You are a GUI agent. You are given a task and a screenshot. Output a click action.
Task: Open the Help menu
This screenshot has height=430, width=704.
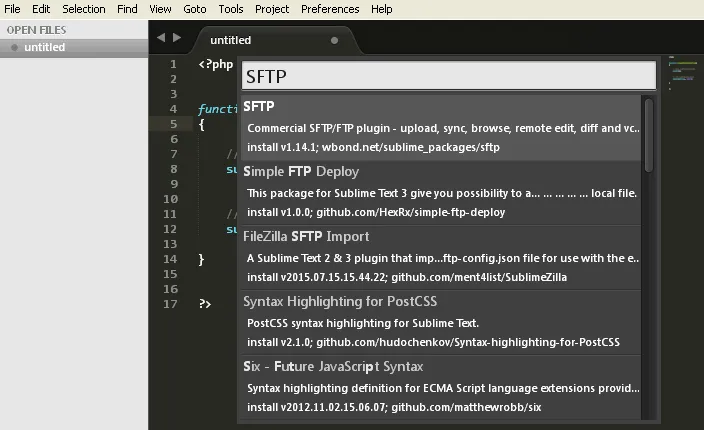click(x=382, y=9)
